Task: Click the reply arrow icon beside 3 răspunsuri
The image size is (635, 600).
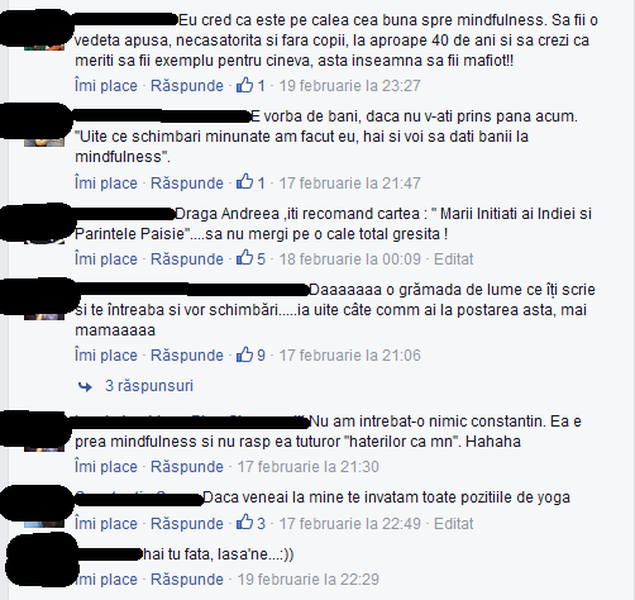Action: coord(85,387)
